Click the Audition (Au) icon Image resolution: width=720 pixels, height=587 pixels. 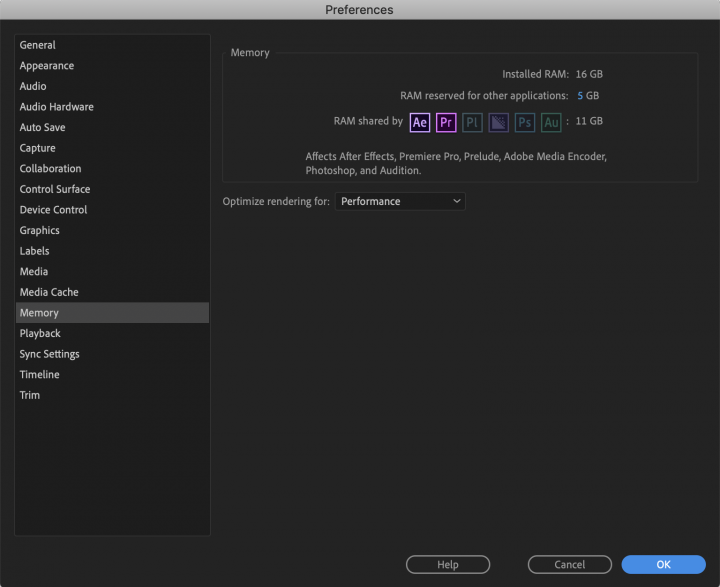[x=551, y=122]
